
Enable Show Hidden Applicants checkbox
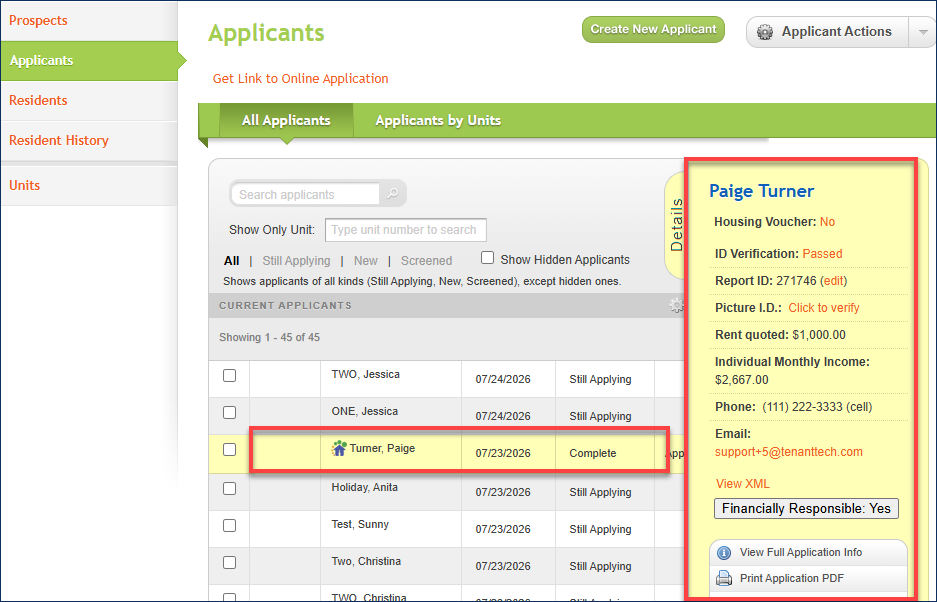[x=488, y=258]
